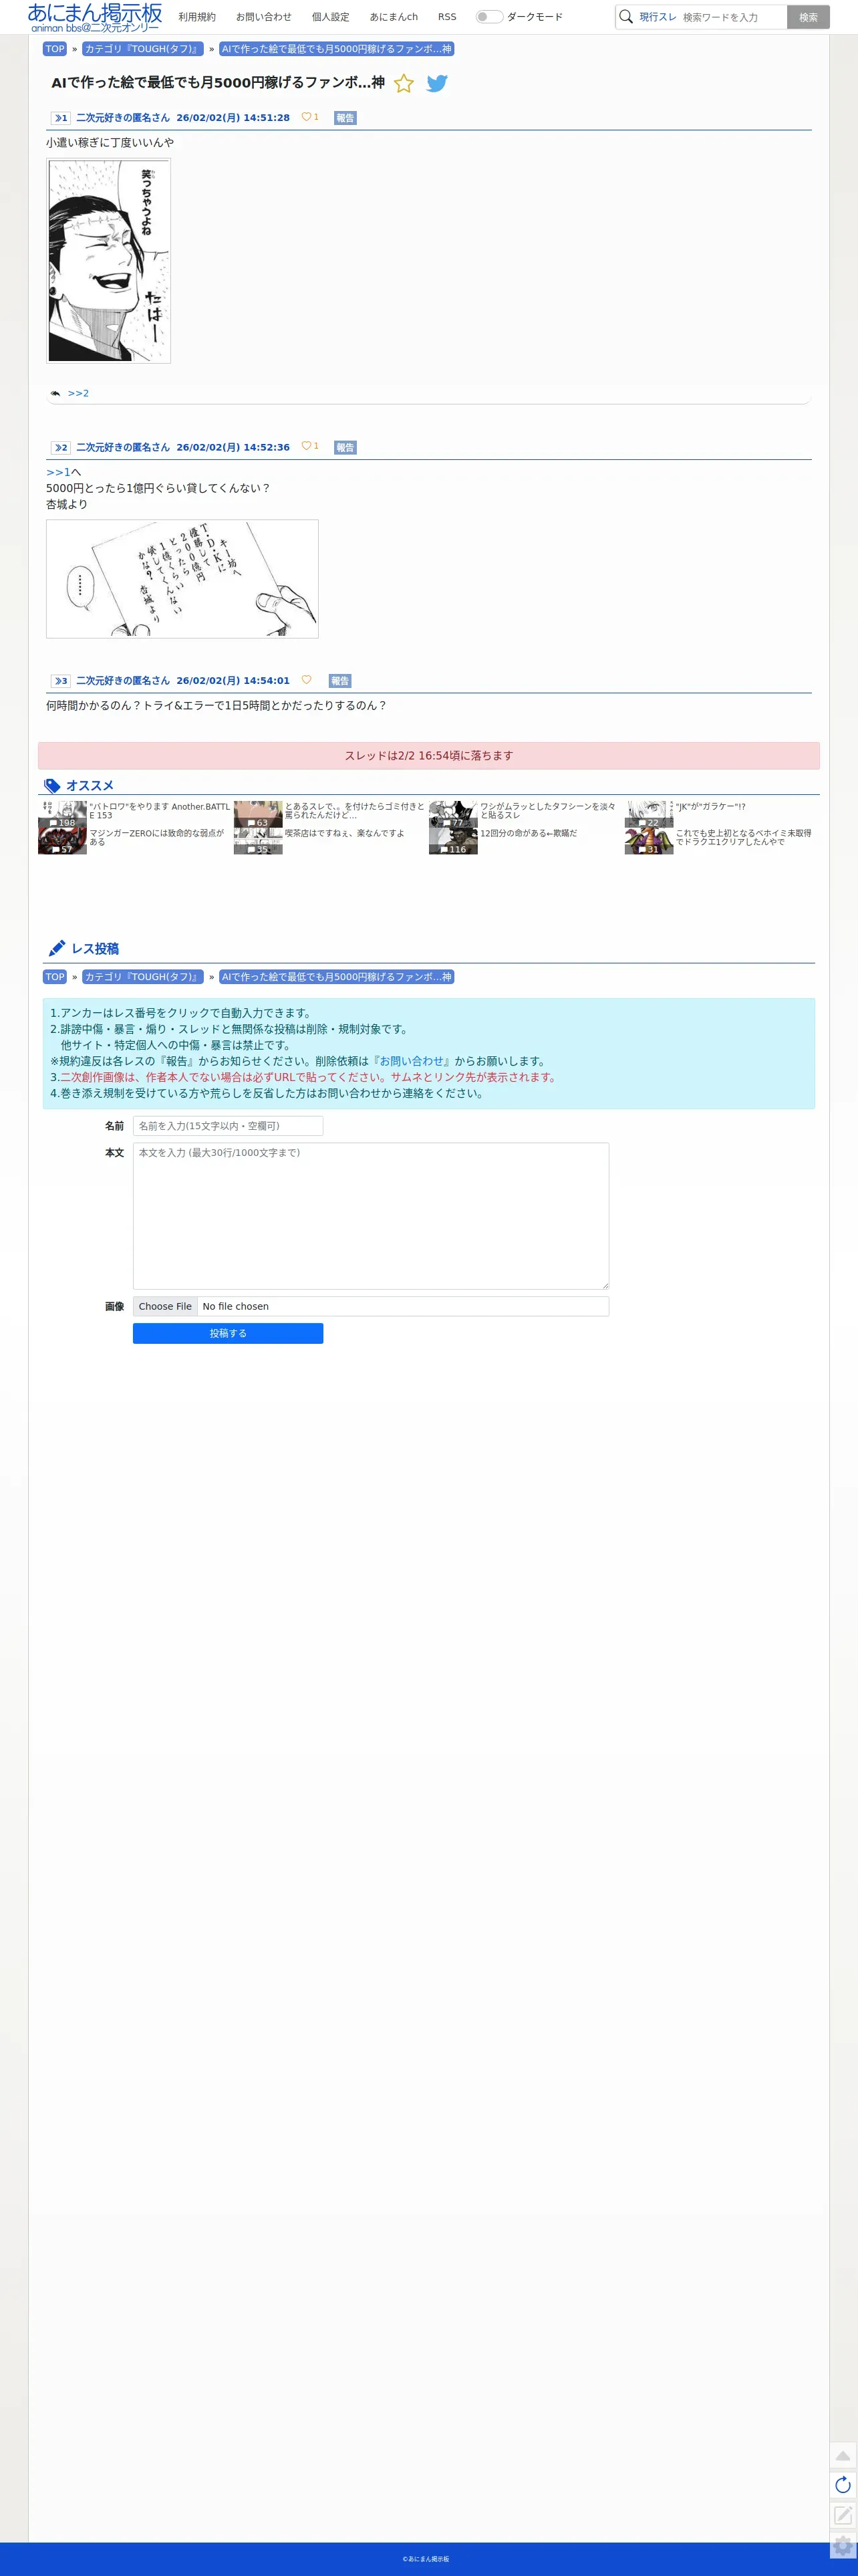858x2576 pixels.
Task: Open recommended thread 12回分の命がある←欺瞞だ
Action: pyautogui.click(x=529, y=833)
